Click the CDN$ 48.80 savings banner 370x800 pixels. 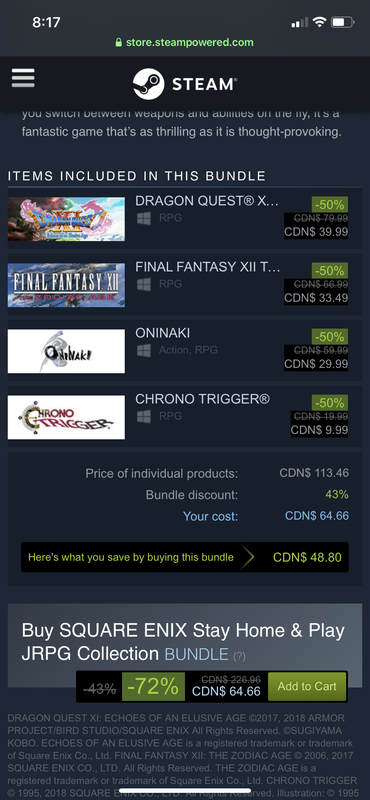pos(185,557)
